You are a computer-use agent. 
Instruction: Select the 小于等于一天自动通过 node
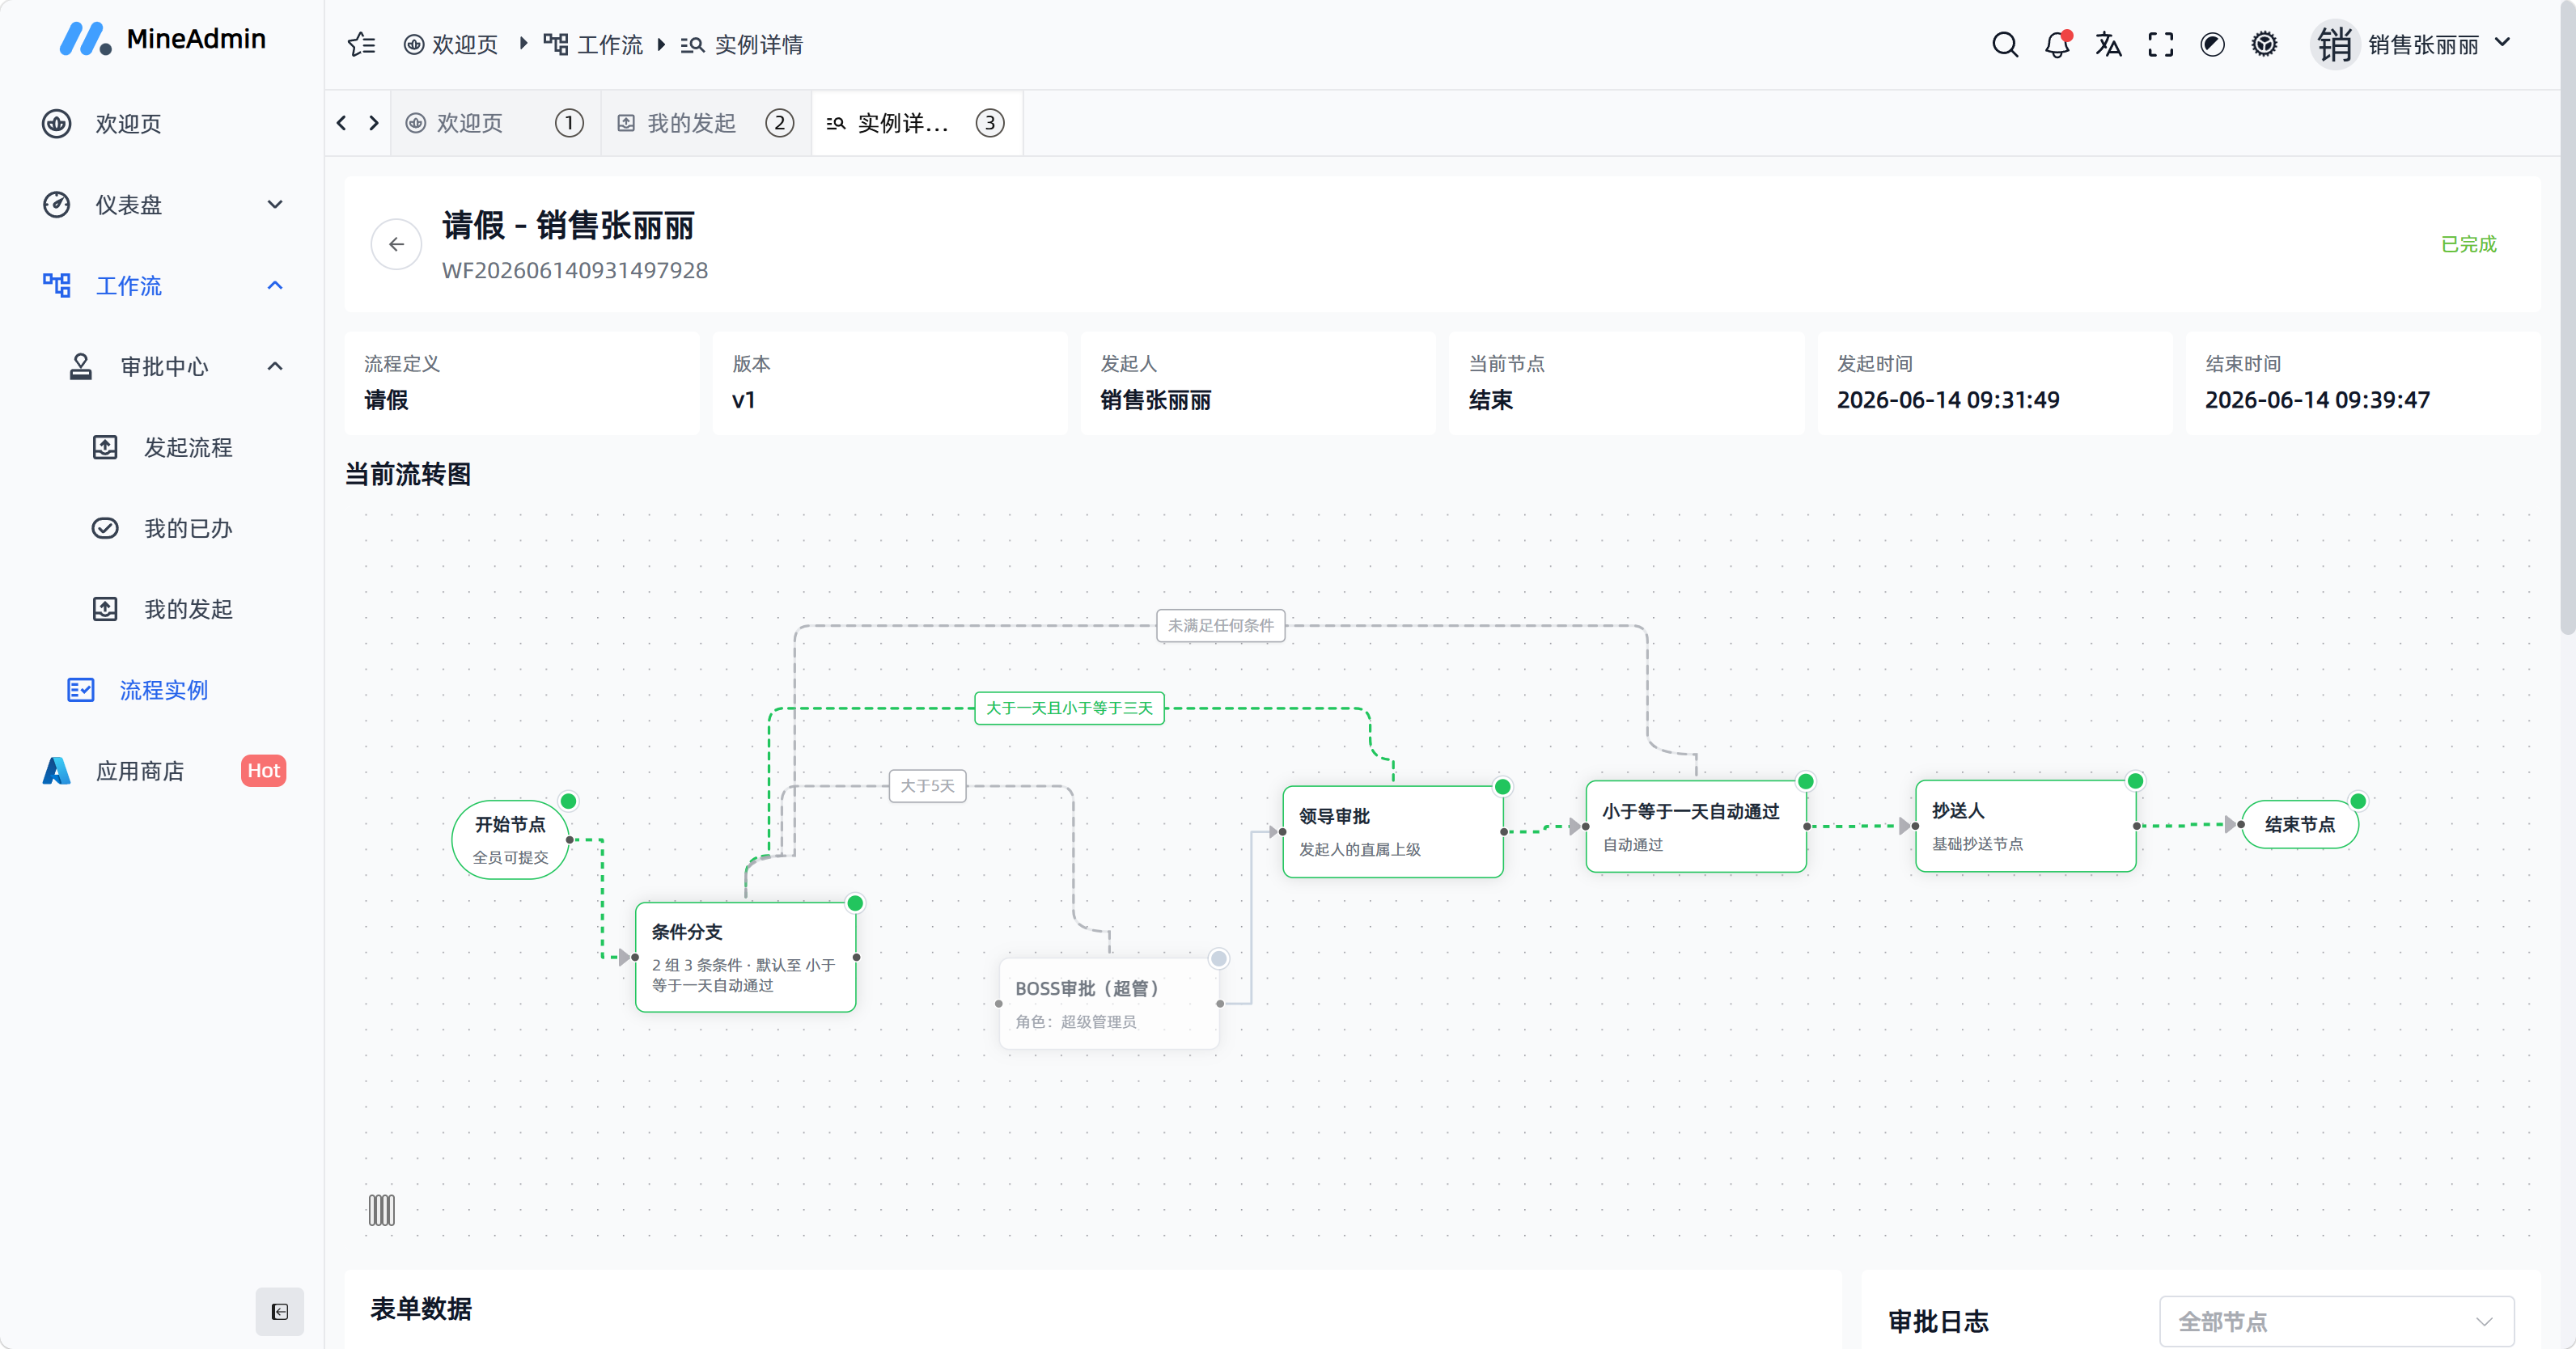(1696, 826)
